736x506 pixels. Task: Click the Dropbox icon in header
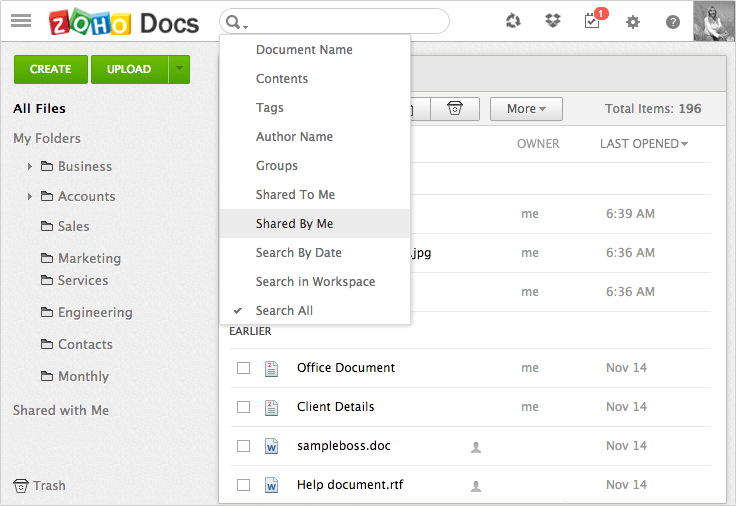pos(553,21)
